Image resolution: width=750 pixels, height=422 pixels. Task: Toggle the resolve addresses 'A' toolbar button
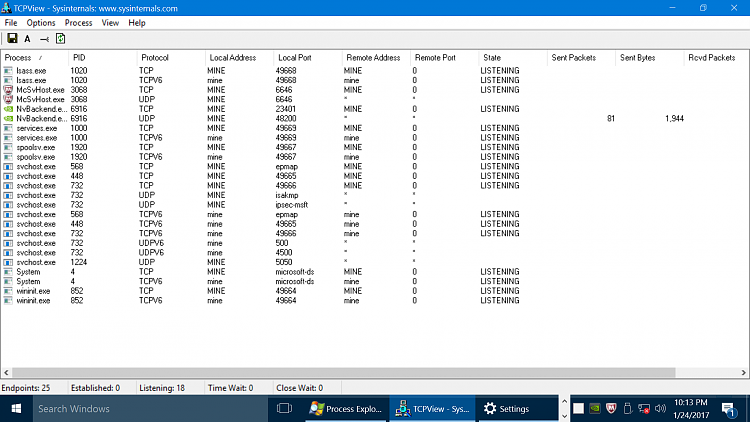point(28,39)
